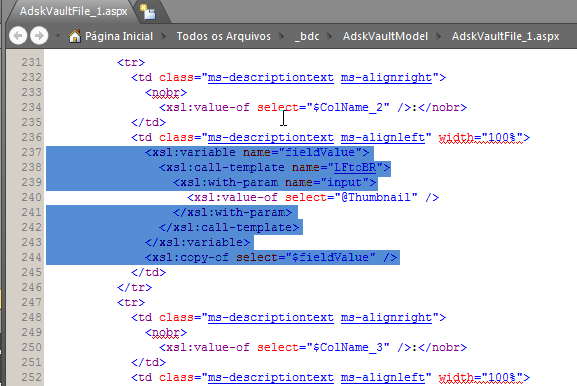Click ms-alignleft class on line 252

click(383, 377)
